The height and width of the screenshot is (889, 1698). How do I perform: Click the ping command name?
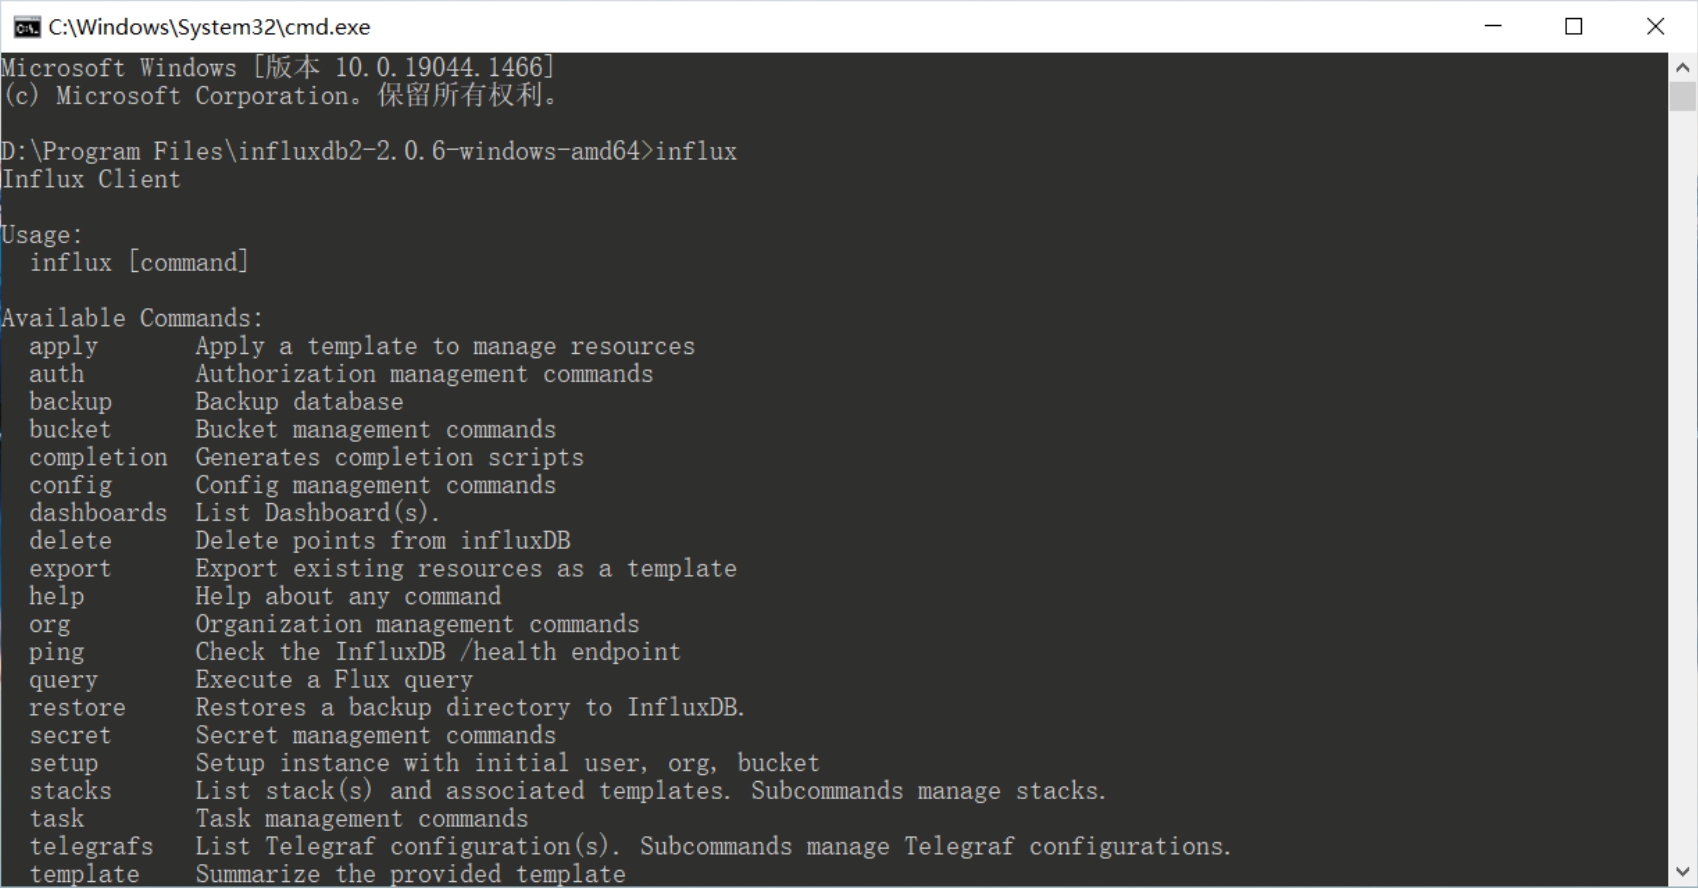56,652
